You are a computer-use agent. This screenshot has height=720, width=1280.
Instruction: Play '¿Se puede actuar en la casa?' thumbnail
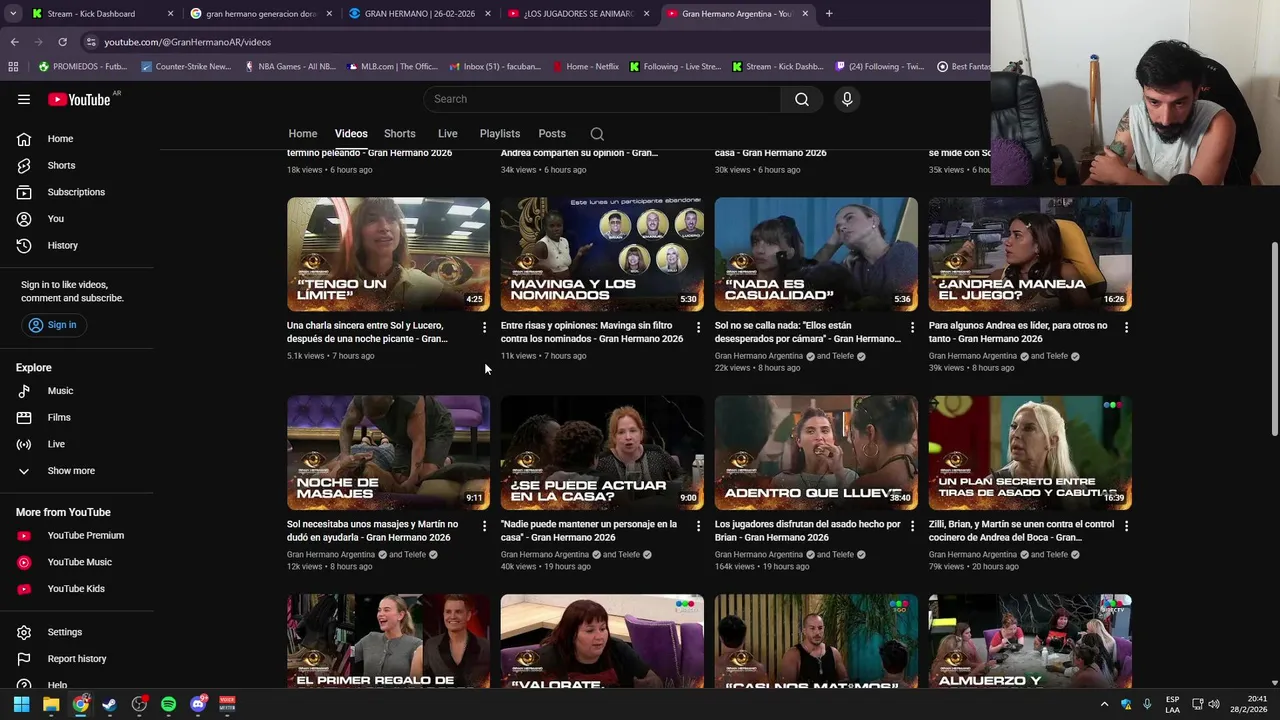click(x=602, y=453)
